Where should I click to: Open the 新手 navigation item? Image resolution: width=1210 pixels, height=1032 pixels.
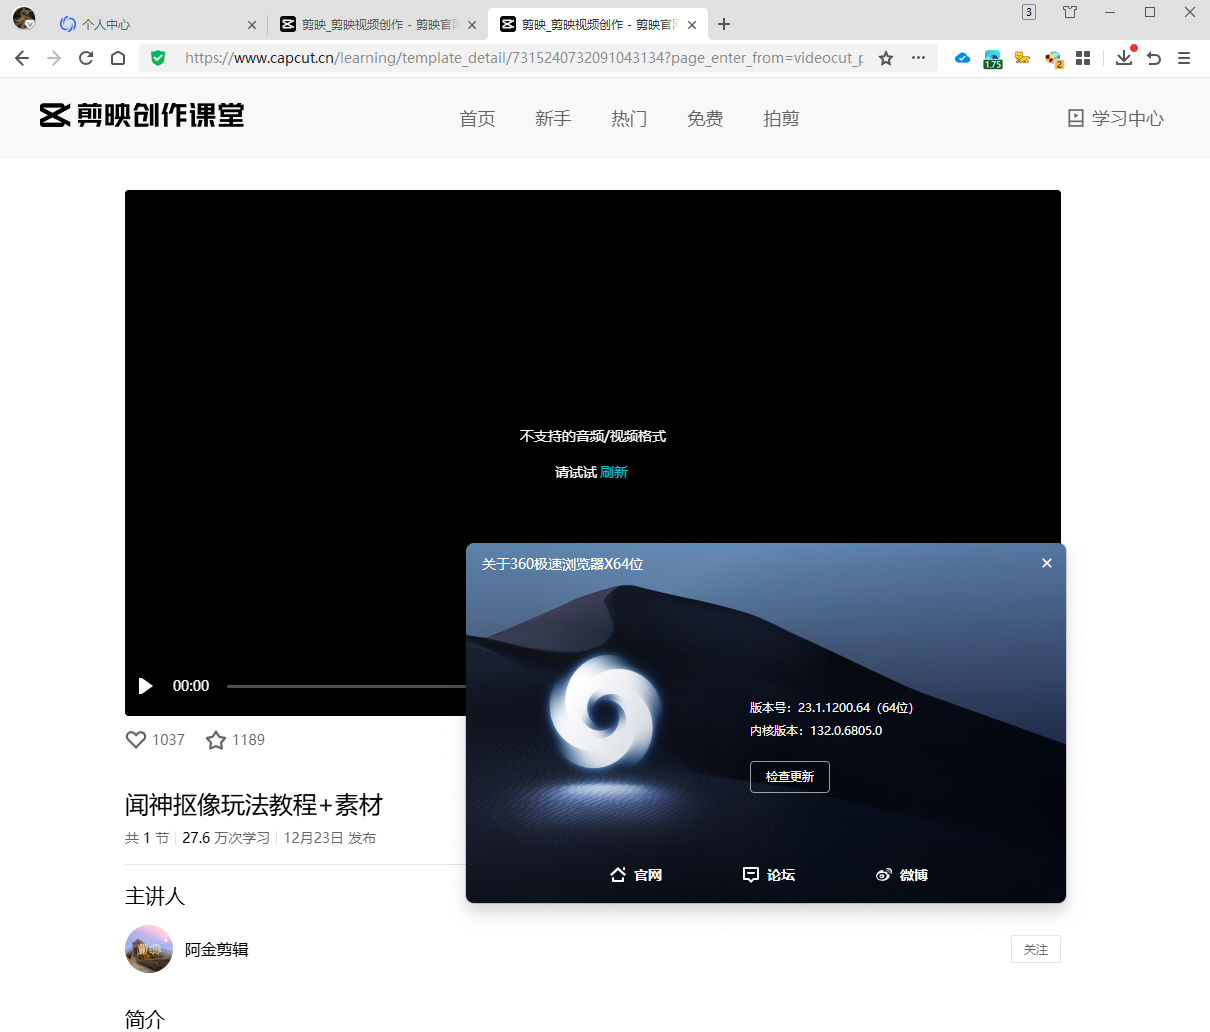pos(553,119)
